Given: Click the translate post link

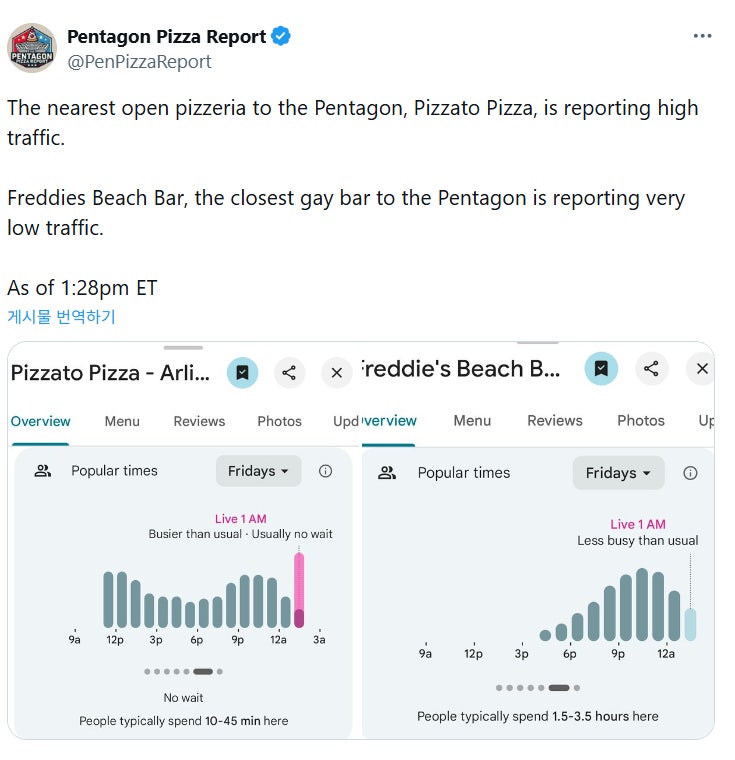Looking at the screenshot, I should (x=61, y=317).
